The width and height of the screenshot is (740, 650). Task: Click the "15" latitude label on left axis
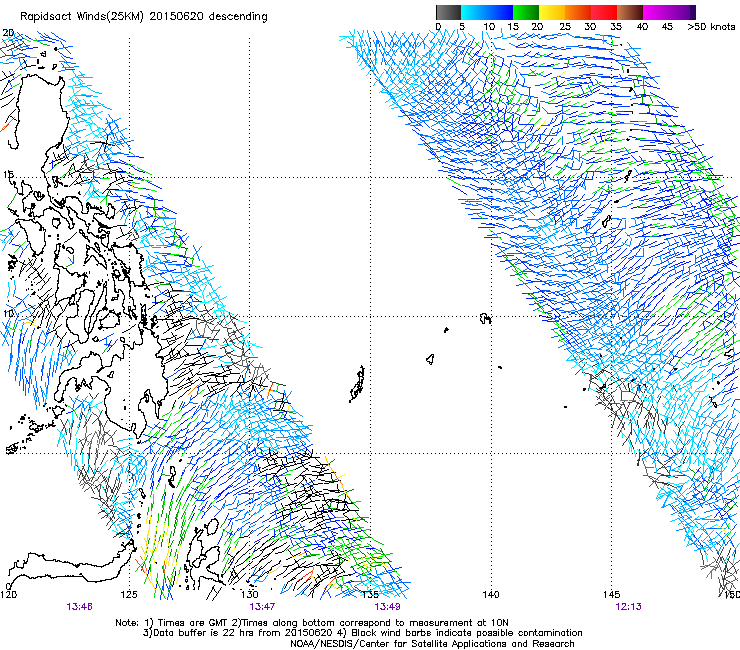8,175
